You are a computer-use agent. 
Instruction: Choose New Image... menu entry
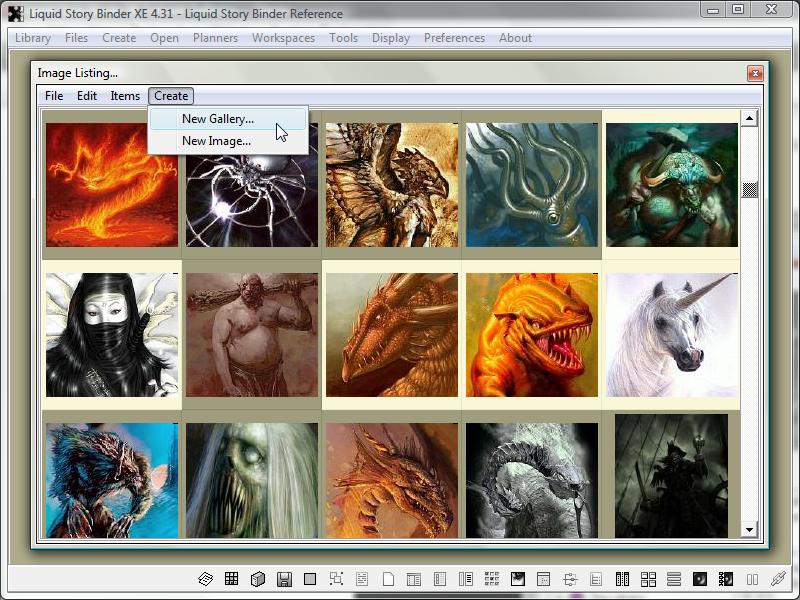(x=216, y=141)
